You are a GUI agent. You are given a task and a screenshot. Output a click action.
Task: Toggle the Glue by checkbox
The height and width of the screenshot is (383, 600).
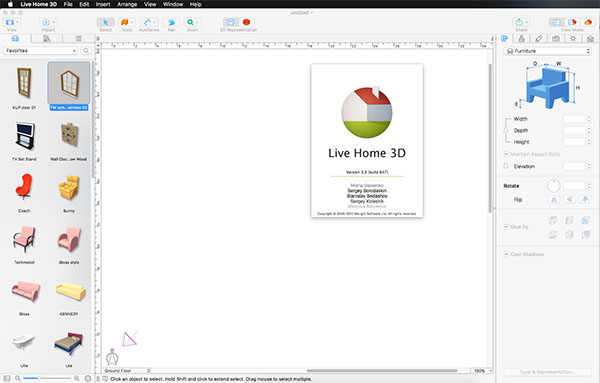click(506, 227)
